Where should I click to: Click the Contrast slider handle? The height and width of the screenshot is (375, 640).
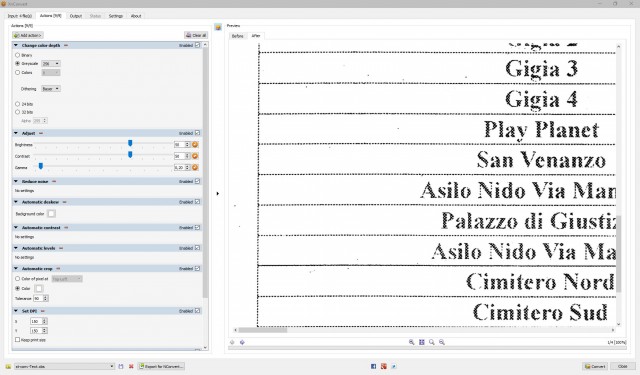(130, 155)
